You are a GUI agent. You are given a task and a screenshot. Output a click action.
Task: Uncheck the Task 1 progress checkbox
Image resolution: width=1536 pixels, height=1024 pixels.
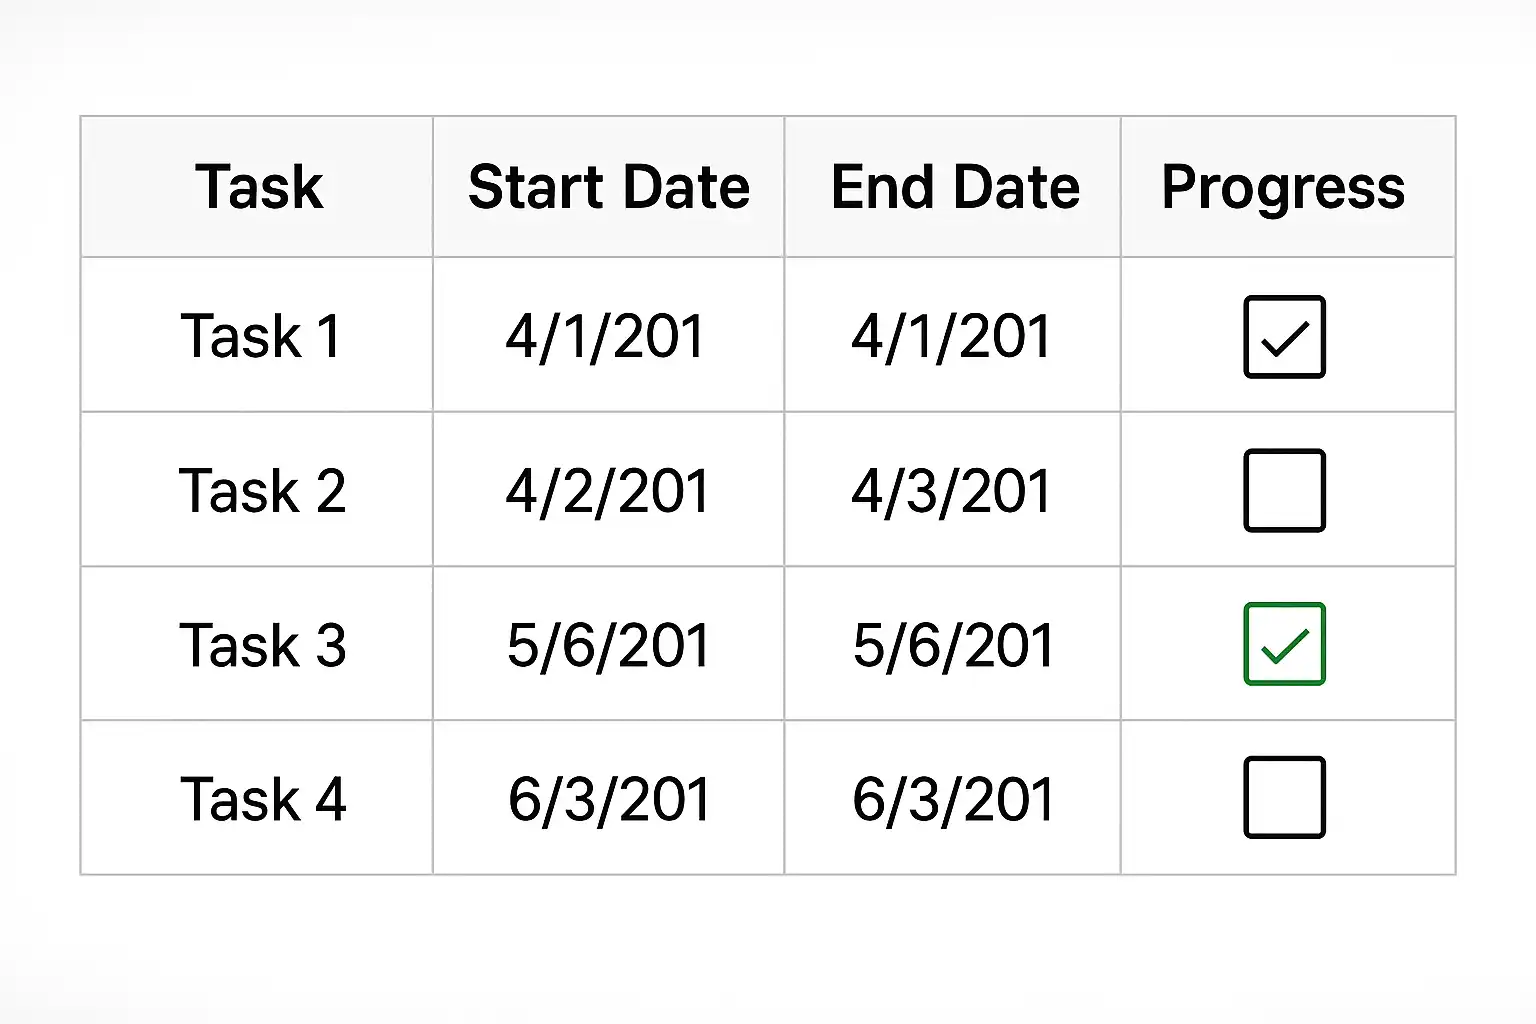point(1284,337)
